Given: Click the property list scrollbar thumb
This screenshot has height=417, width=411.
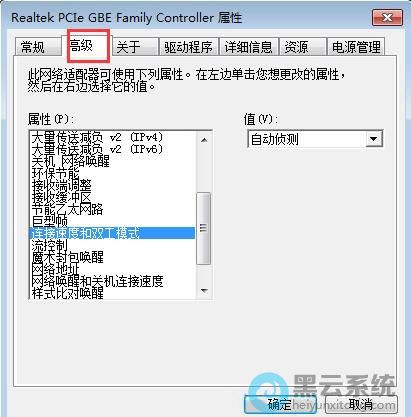Looking at the screenshot, I should coord(204,229).
